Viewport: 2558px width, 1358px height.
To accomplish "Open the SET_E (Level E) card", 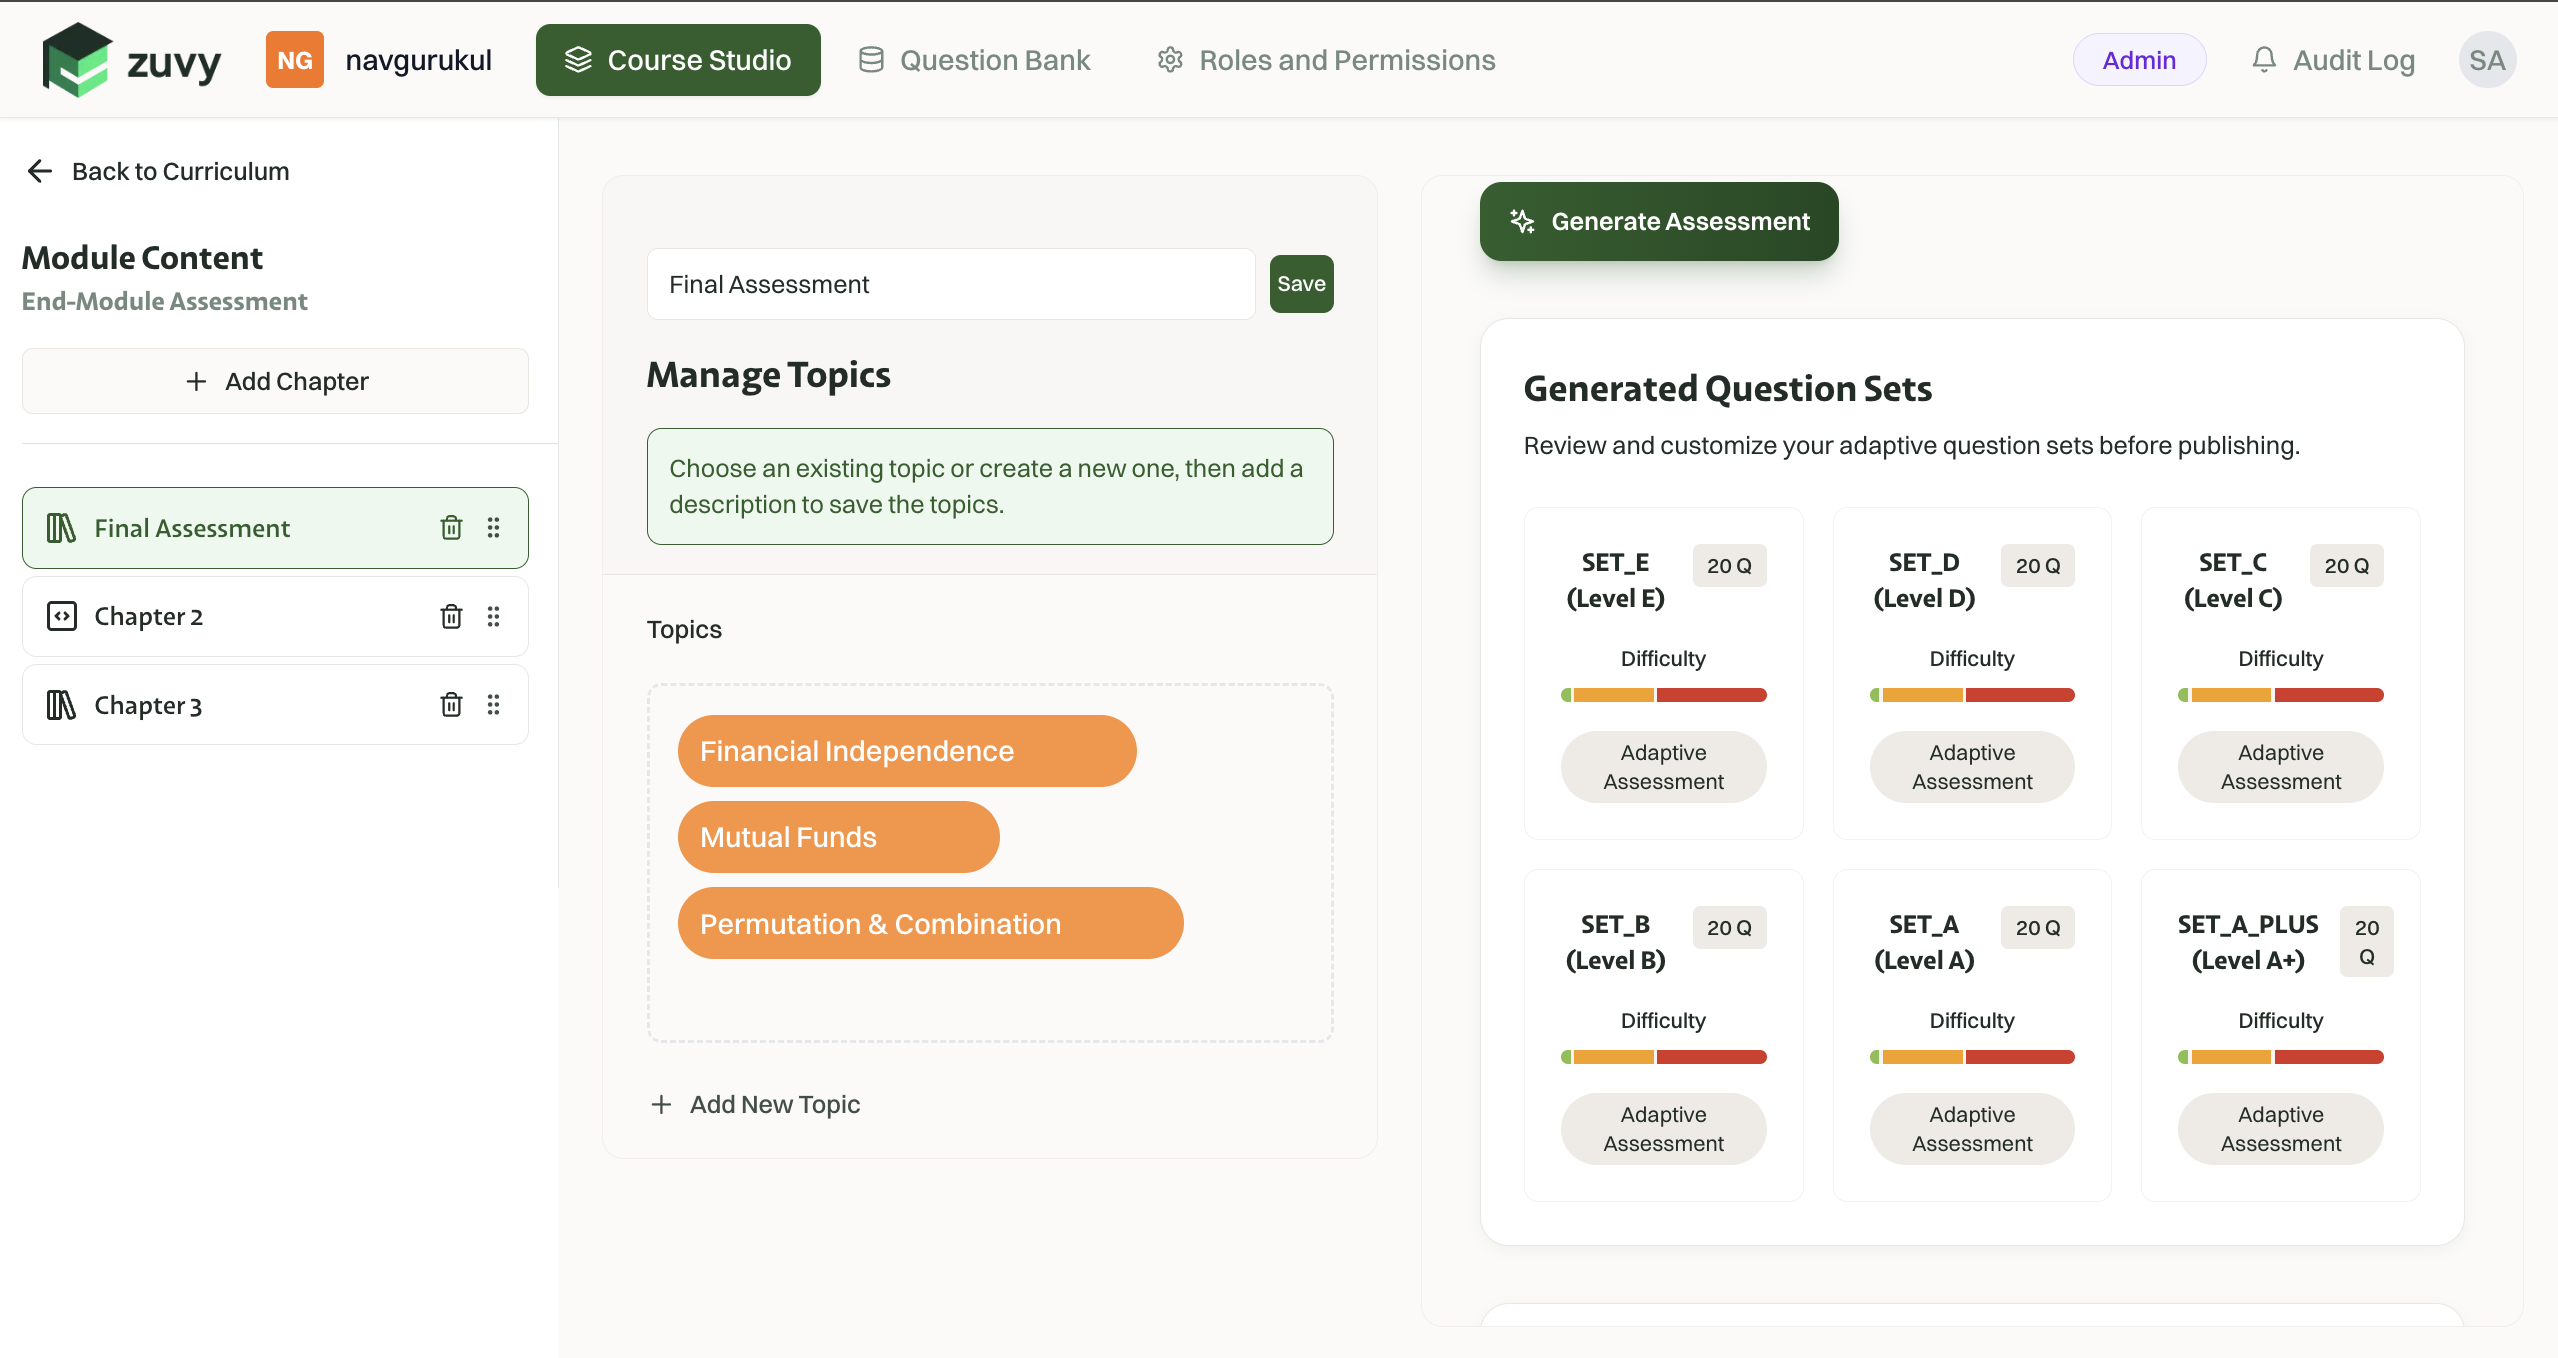I will coord(1663,673).
